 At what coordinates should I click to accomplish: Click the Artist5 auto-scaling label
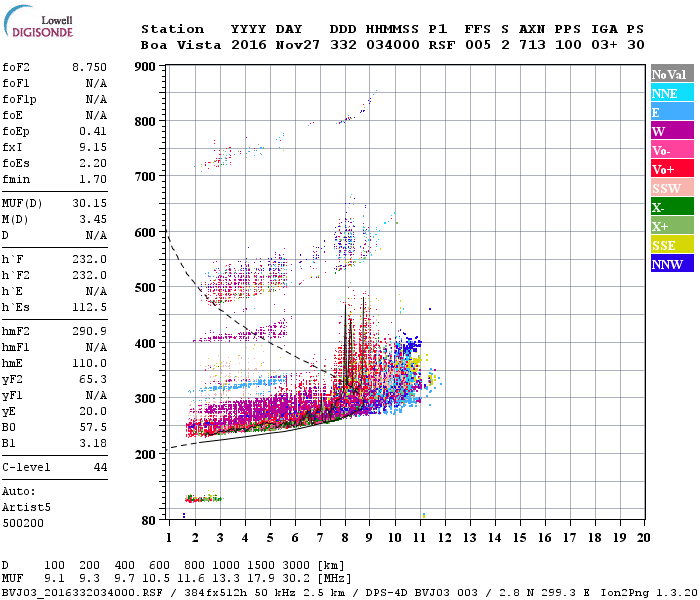tap(26, 508)
